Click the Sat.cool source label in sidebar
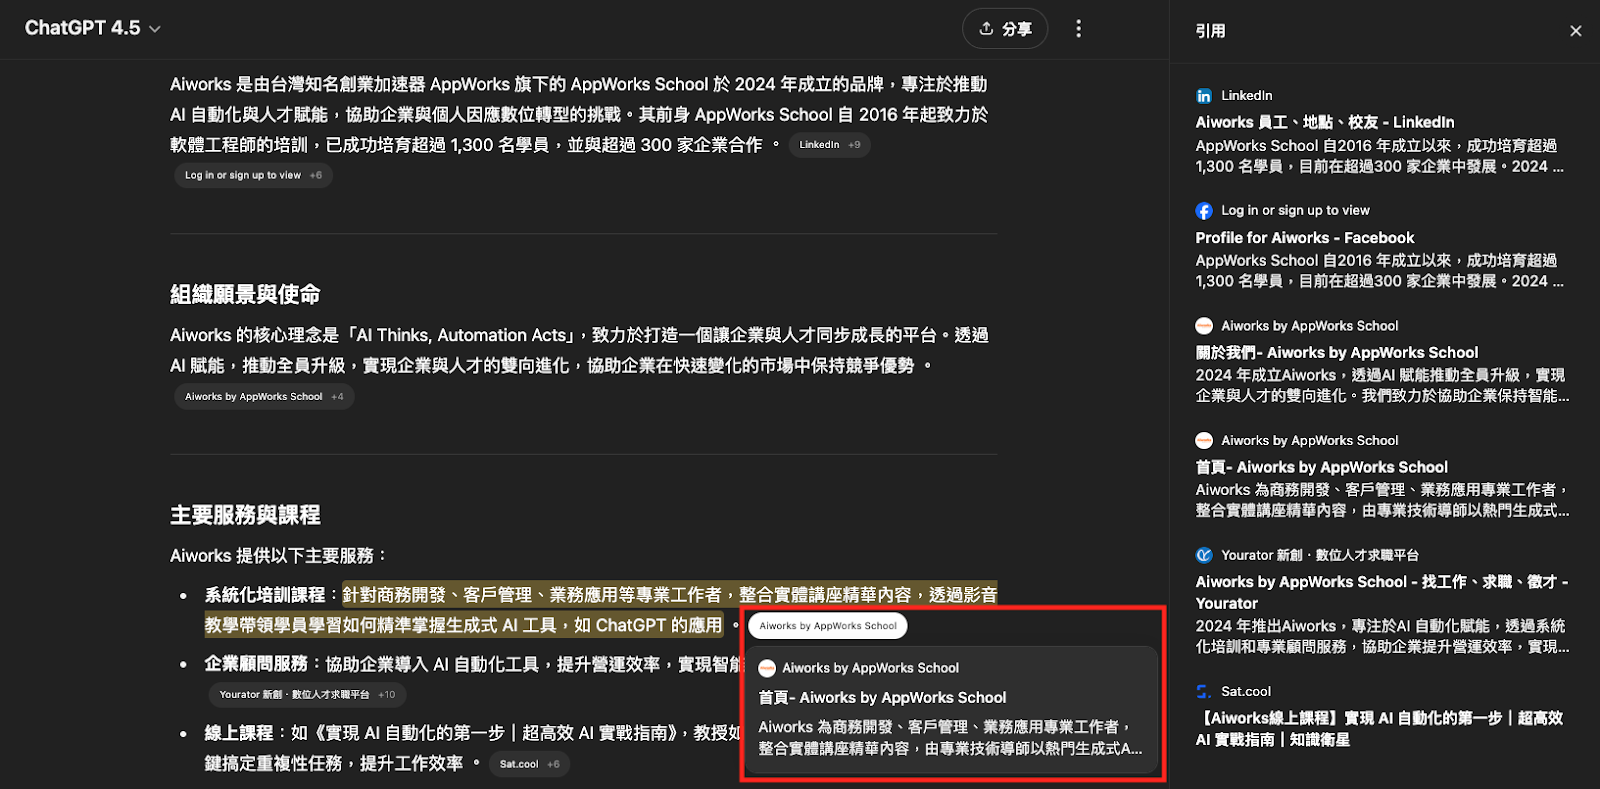This screenshot has height=789, width=1600. click(1246, 692)
